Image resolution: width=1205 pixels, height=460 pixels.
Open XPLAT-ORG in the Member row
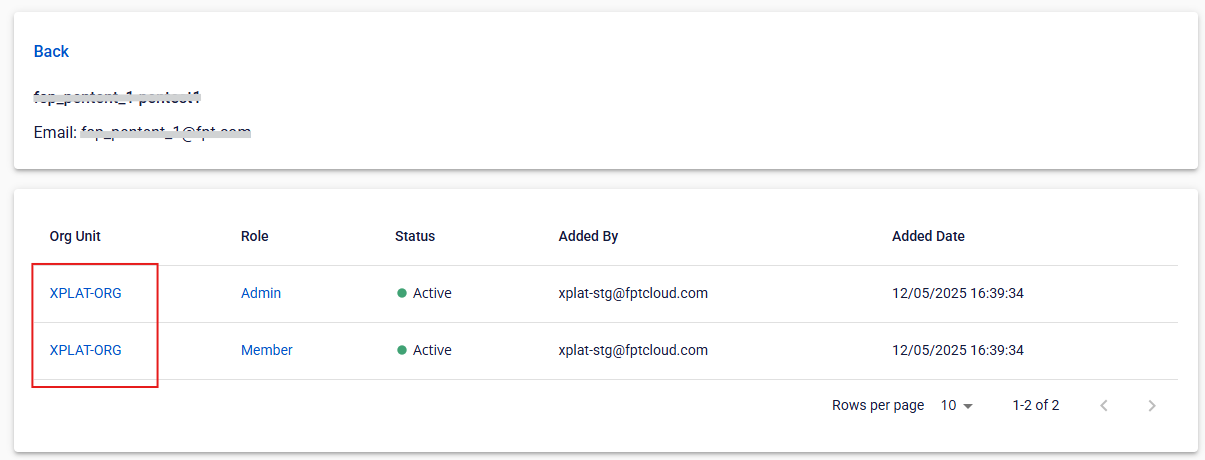tap(86, 350)
